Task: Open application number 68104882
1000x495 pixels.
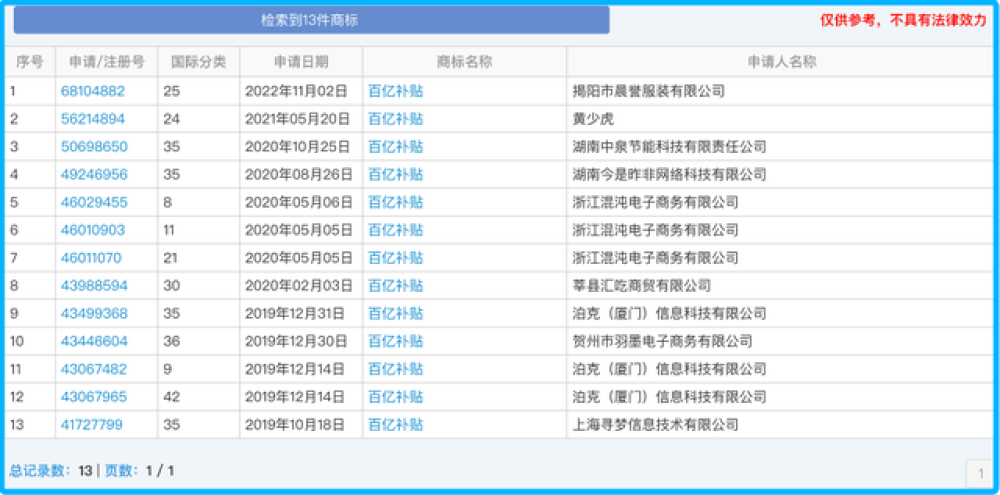Action: 93,91
